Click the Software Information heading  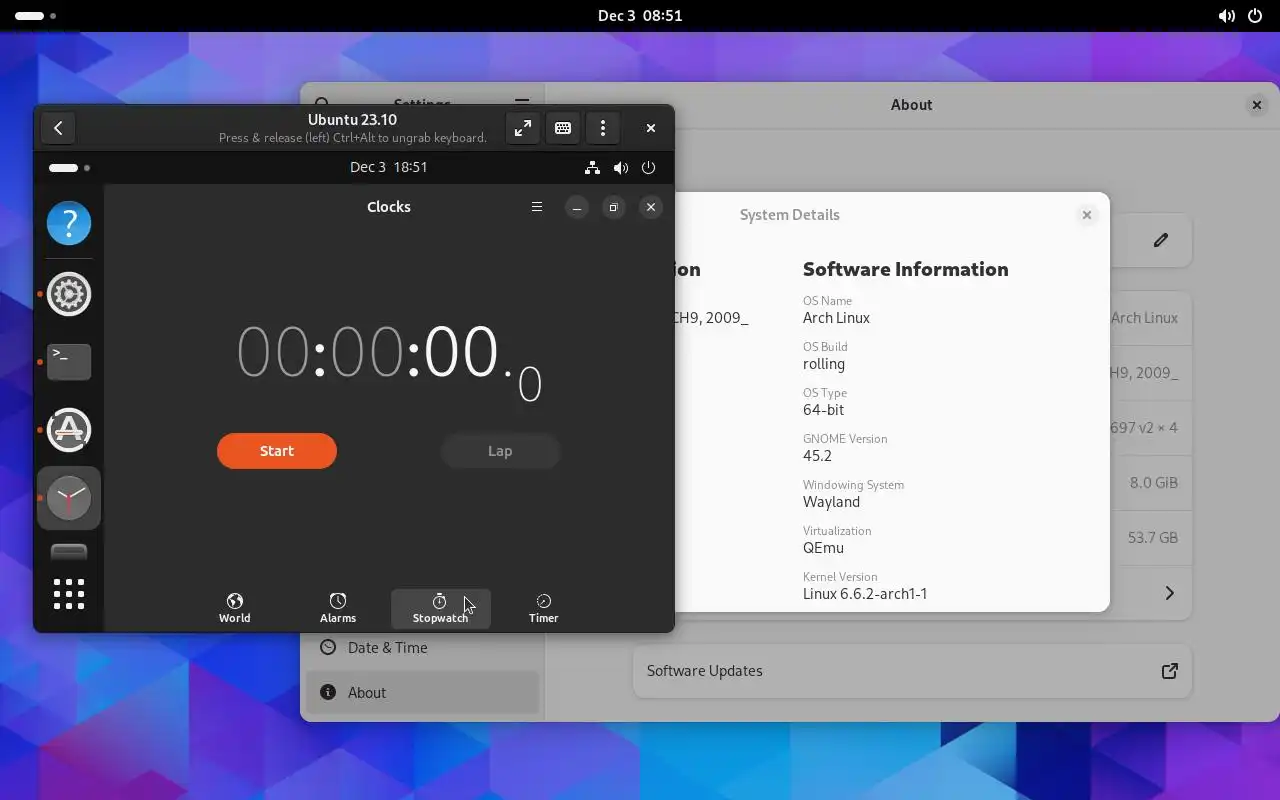905,269
